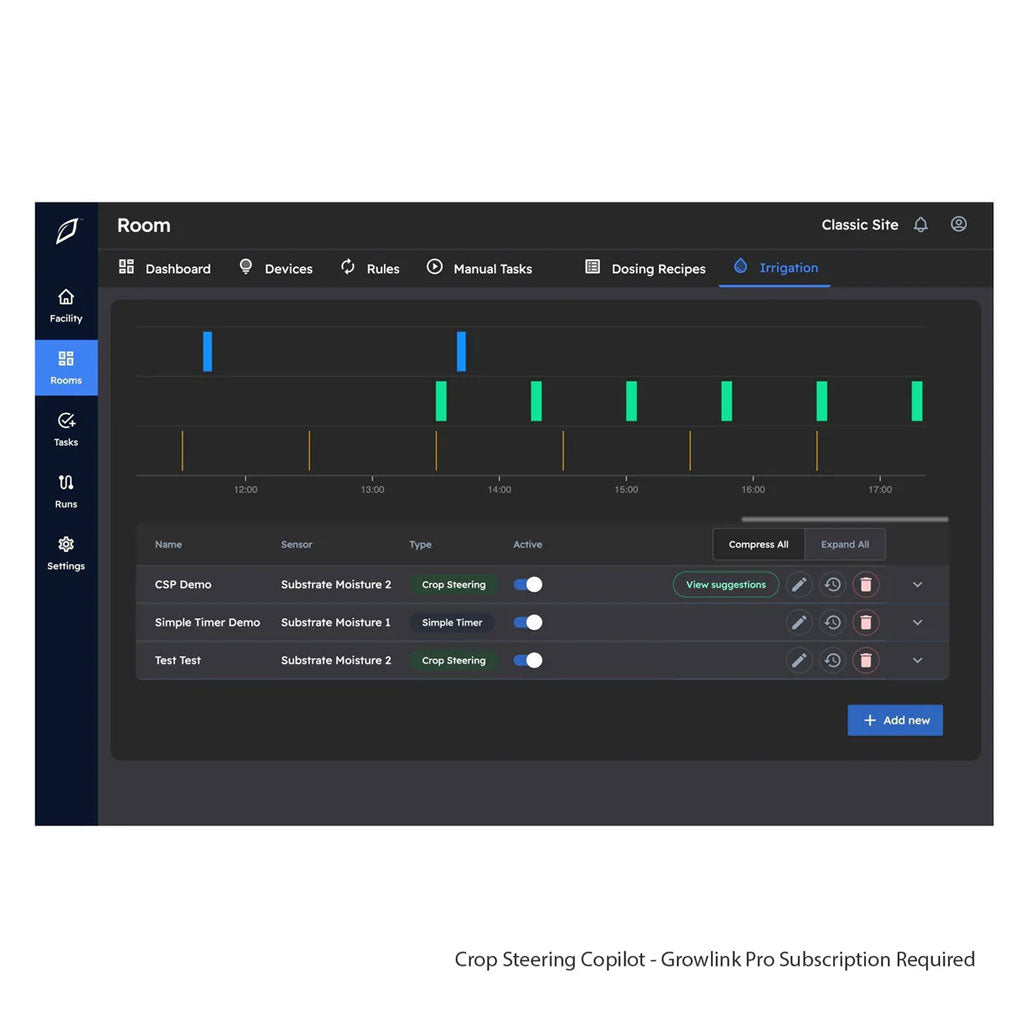Delete the Test Test irrigation entry
This screenshot has width=1028, height=1028.
click(x=866, y=661)
